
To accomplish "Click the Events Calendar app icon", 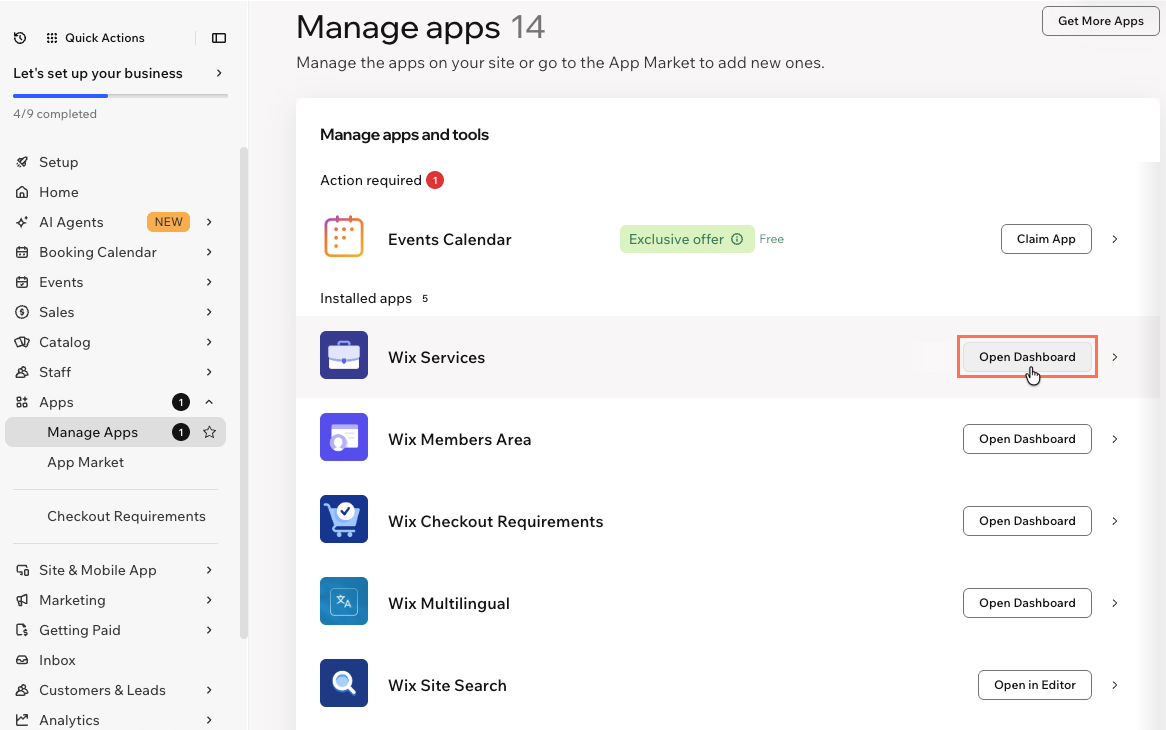I will click(344, 236).
